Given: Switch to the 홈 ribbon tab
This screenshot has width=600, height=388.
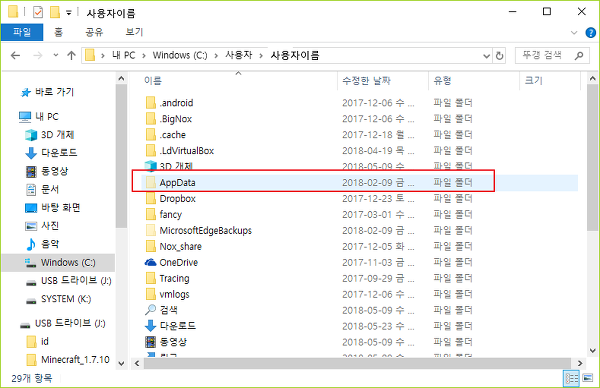Looking at the screenshot, I should click(x=59, y=32).
